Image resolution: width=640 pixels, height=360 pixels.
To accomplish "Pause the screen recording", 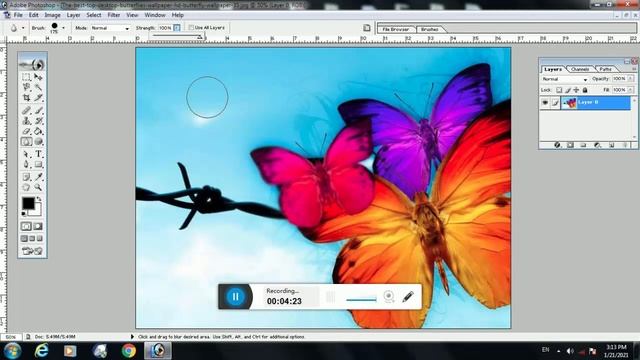I will point(236,297).
